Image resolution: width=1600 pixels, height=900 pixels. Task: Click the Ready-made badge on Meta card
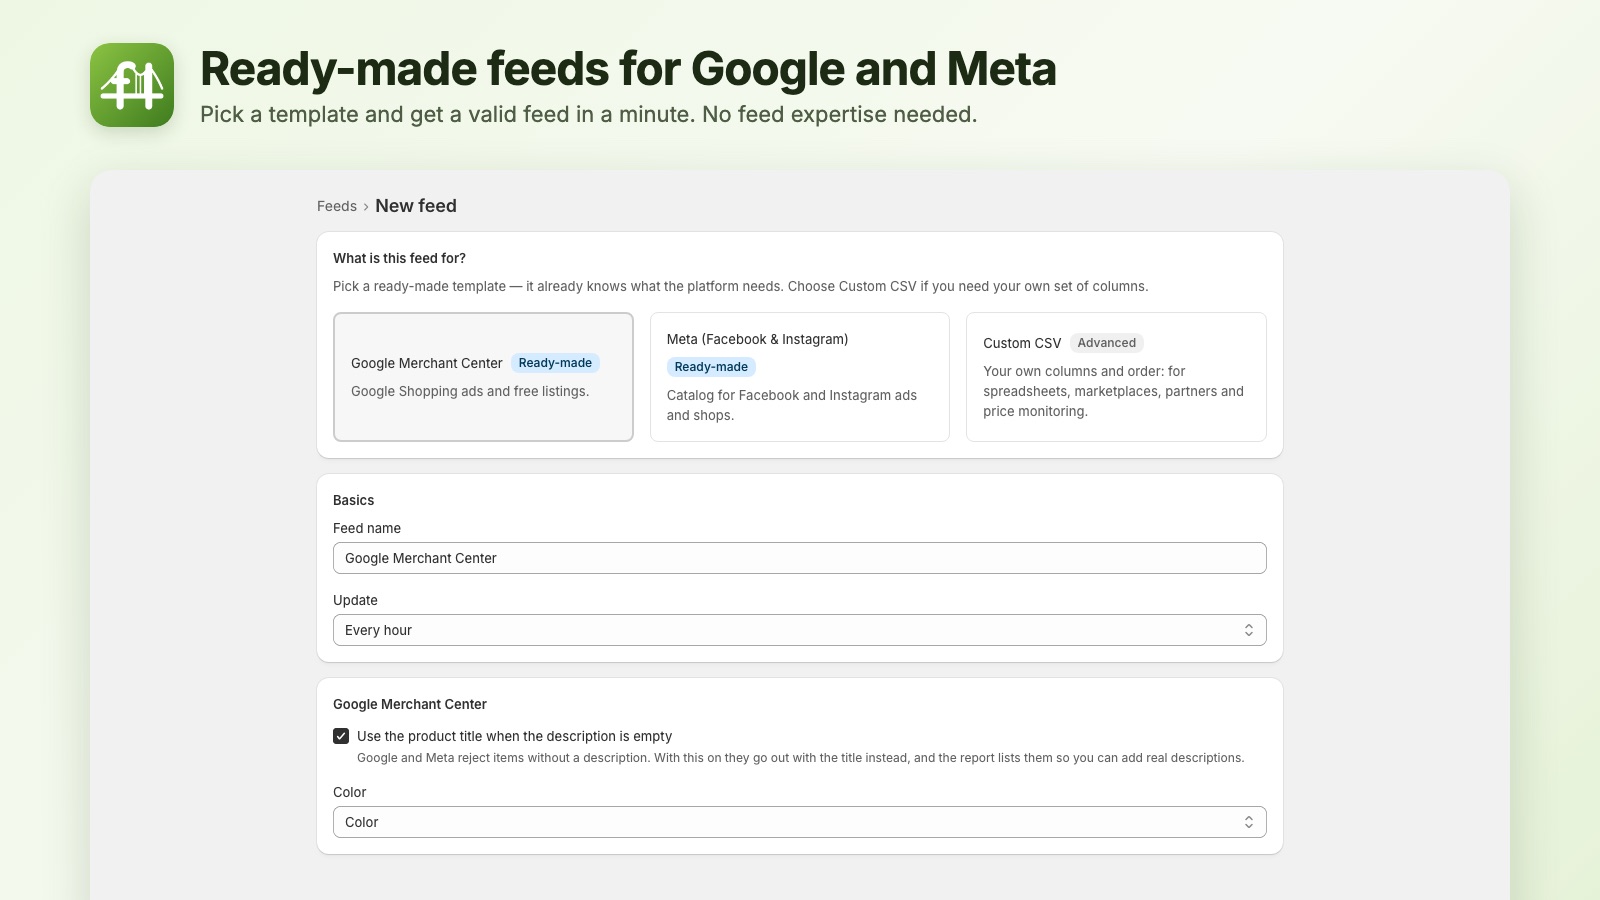[711, 367]
